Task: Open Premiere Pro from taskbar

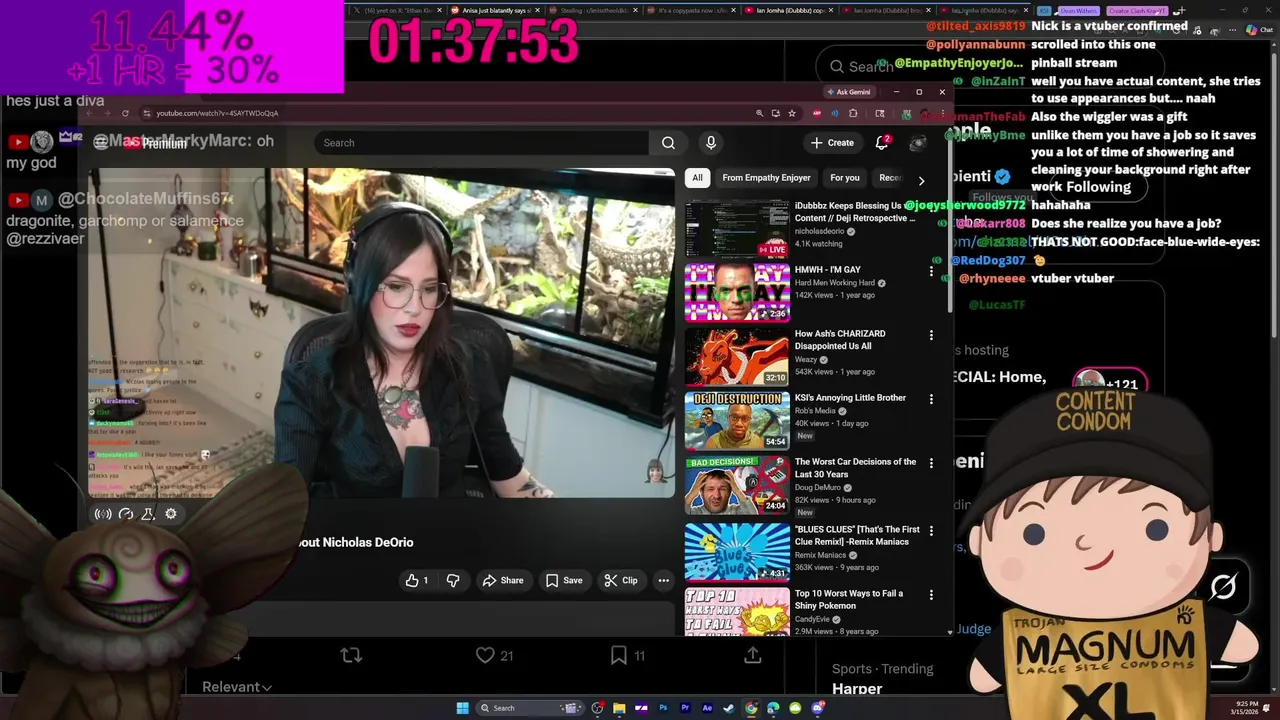Action: [685, 708]
